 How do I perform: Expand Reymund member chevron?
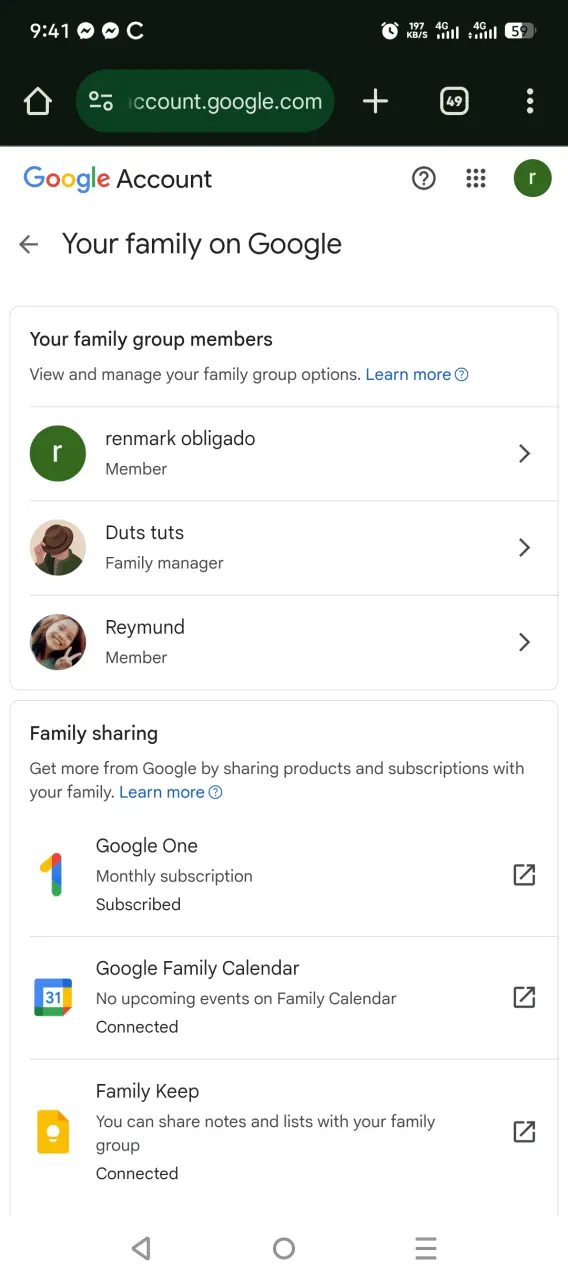coord(524,642)
